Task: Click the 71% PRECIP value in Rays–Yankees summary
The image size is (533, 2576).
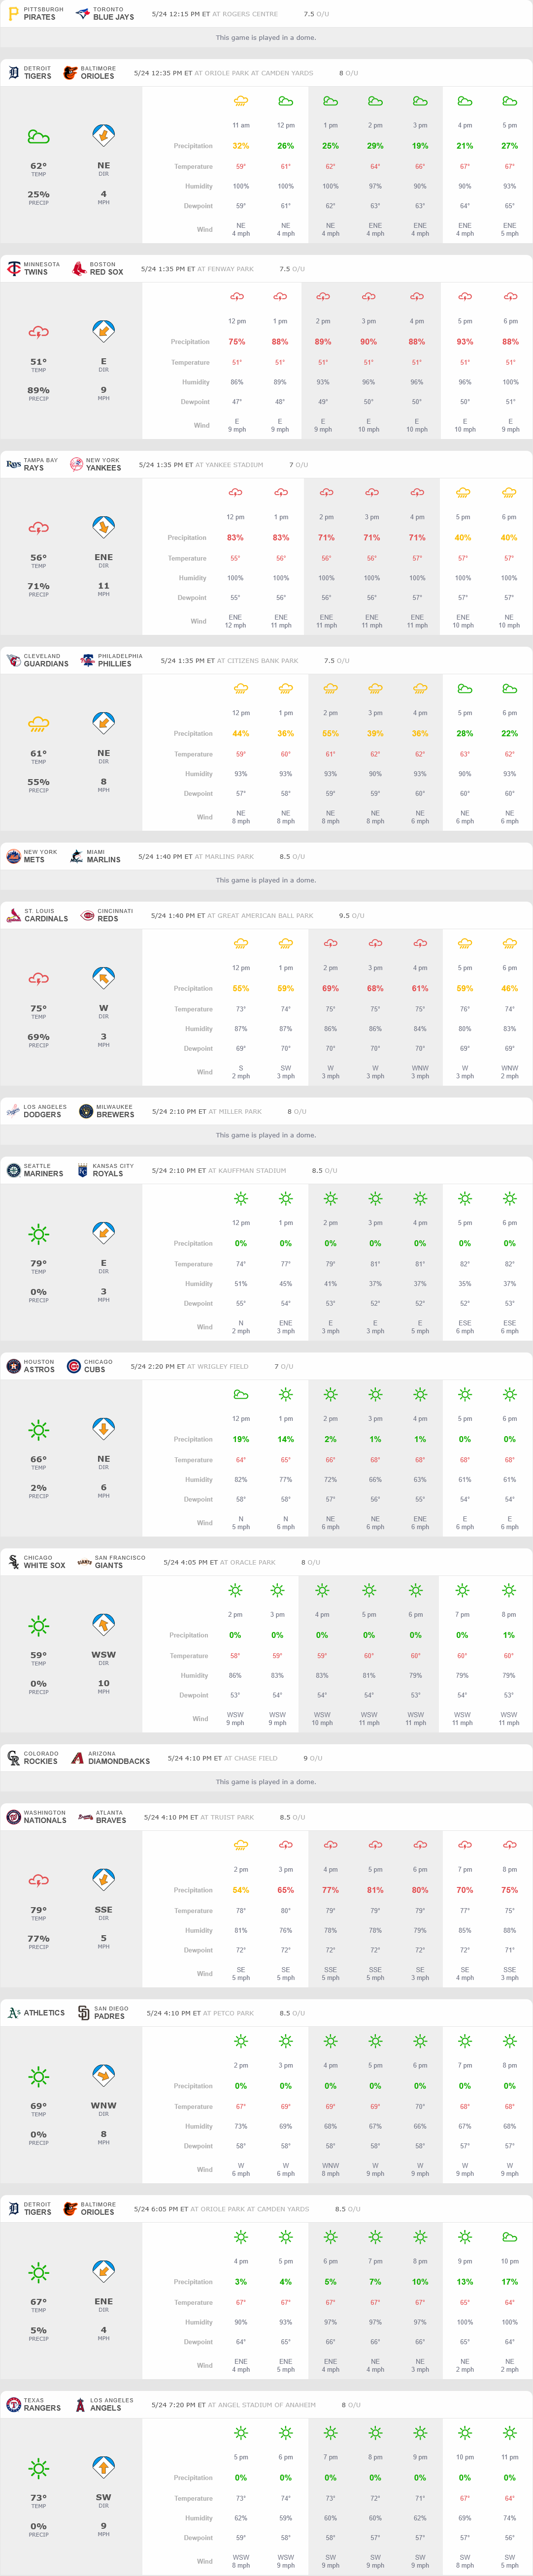Action: click(38, 586)
